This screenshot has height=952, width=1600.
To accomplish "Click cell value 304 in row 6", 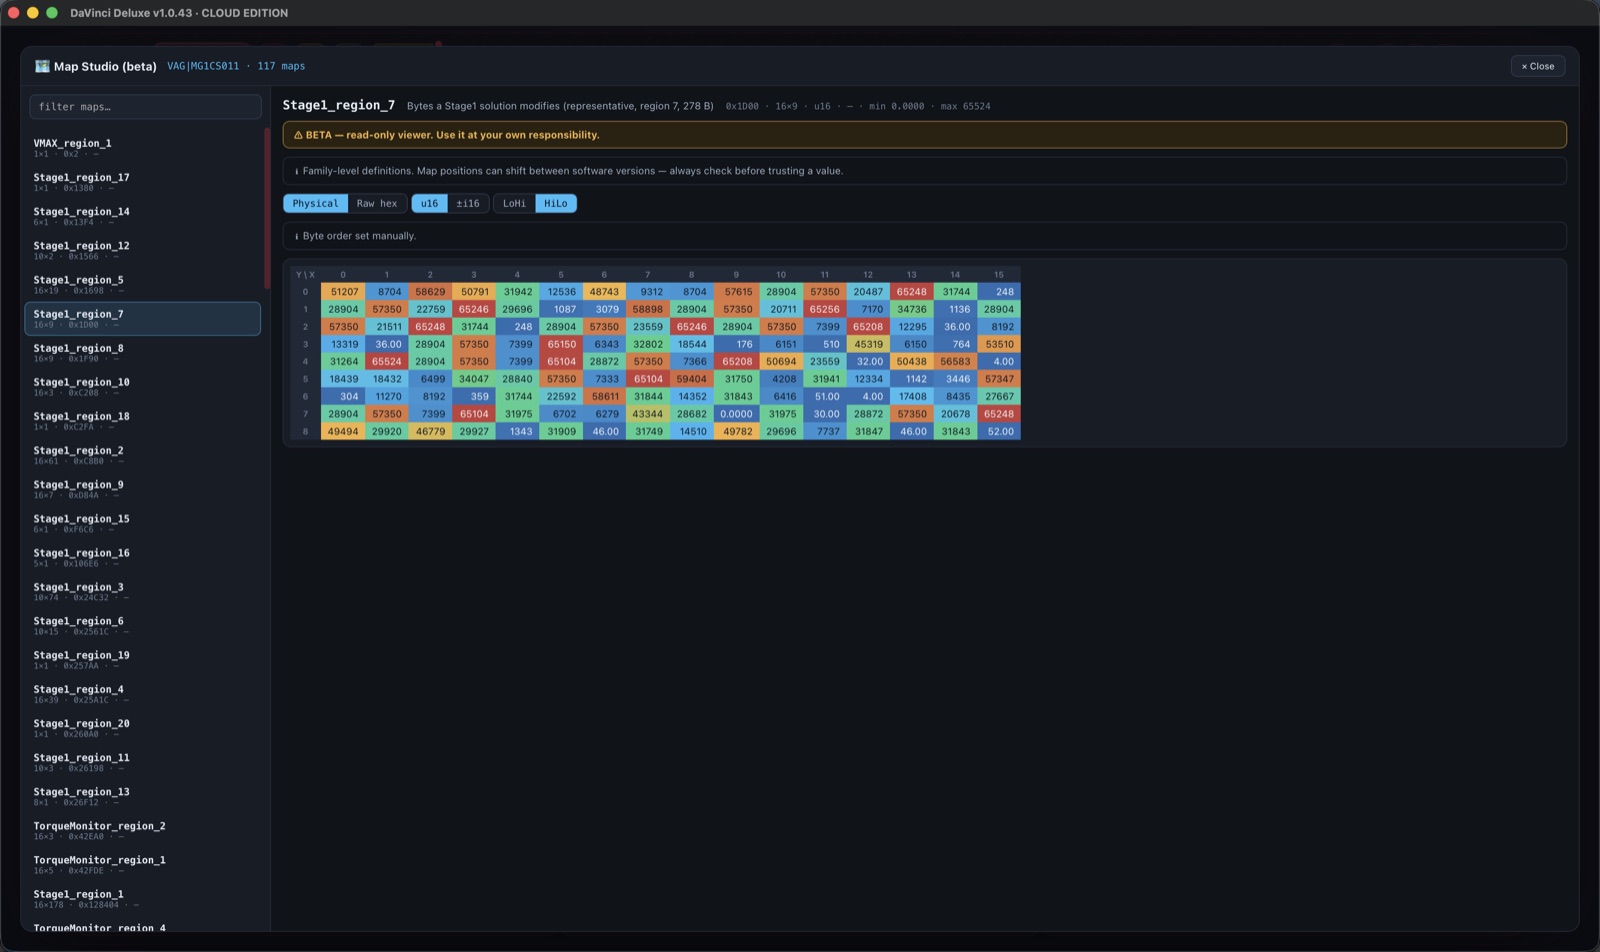I will coord(342,397).
